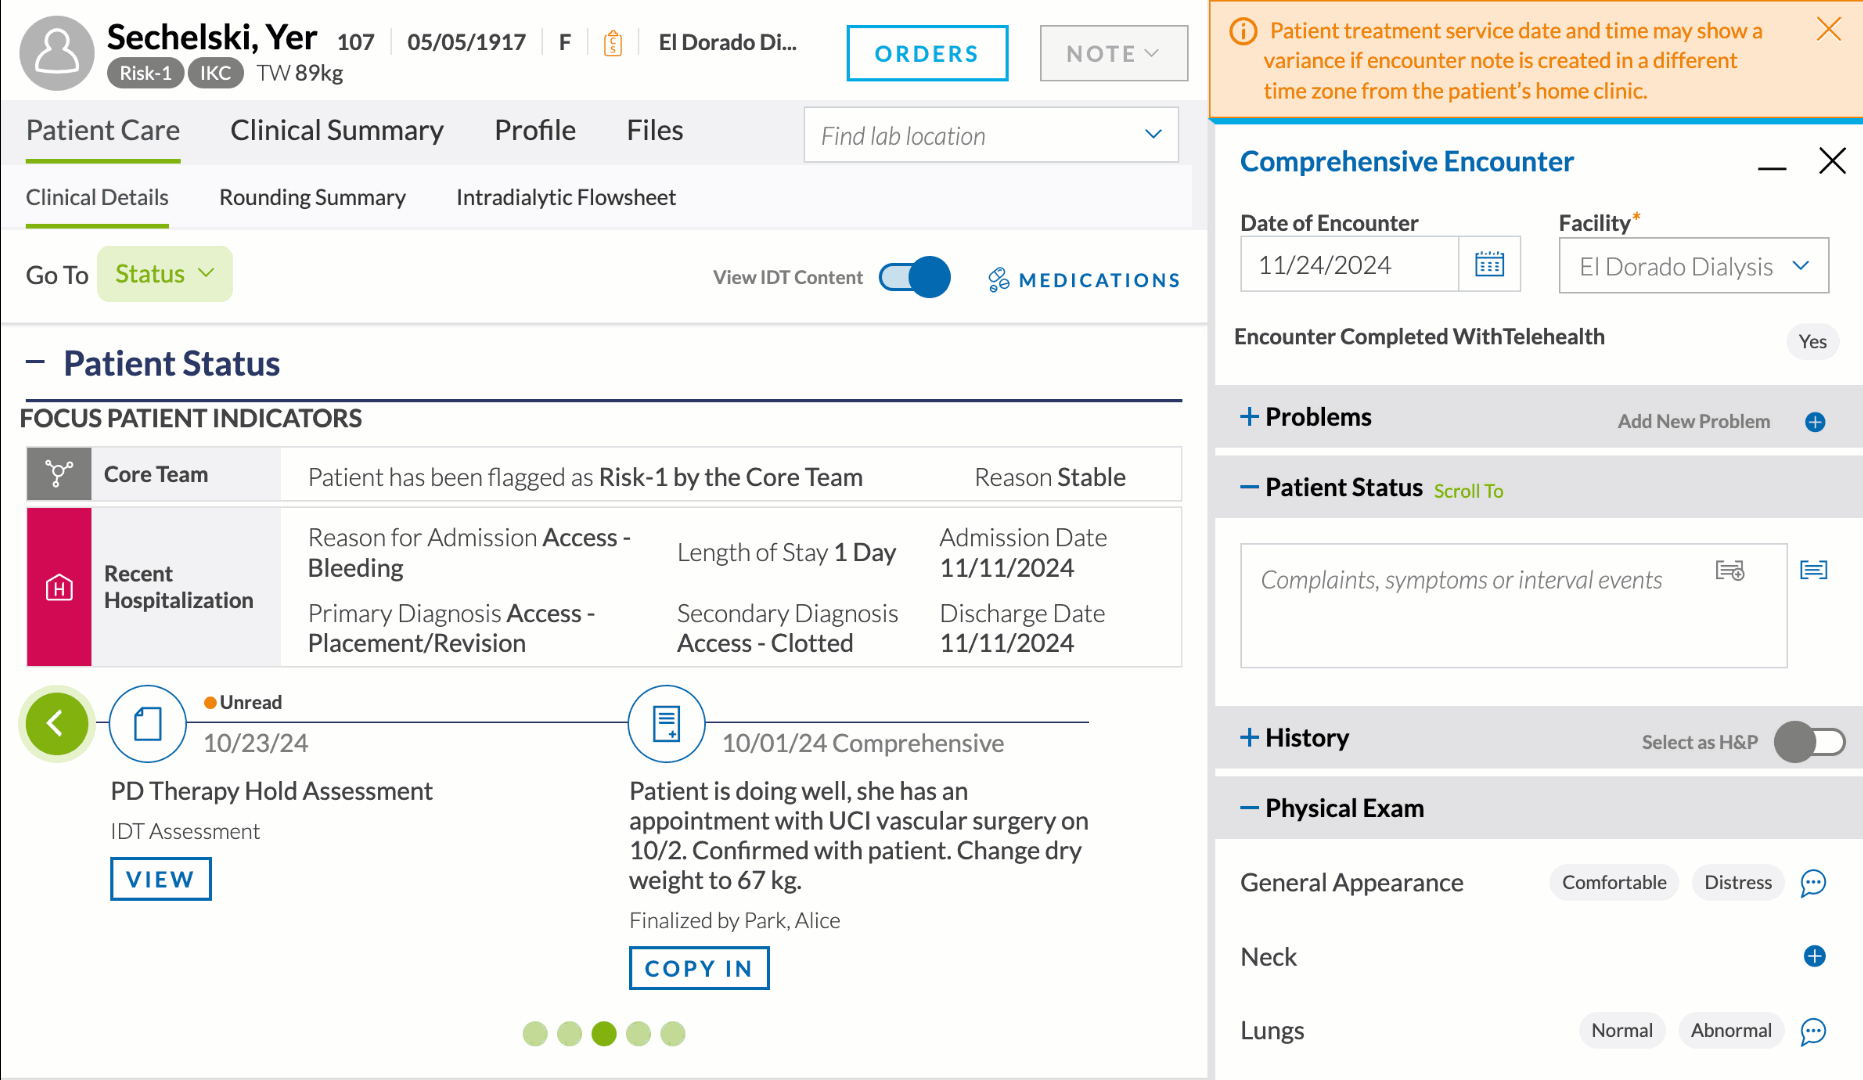The image size is (1863, 1080).
Task: Go back with green carousel arrow
Action: coord(57,723)
